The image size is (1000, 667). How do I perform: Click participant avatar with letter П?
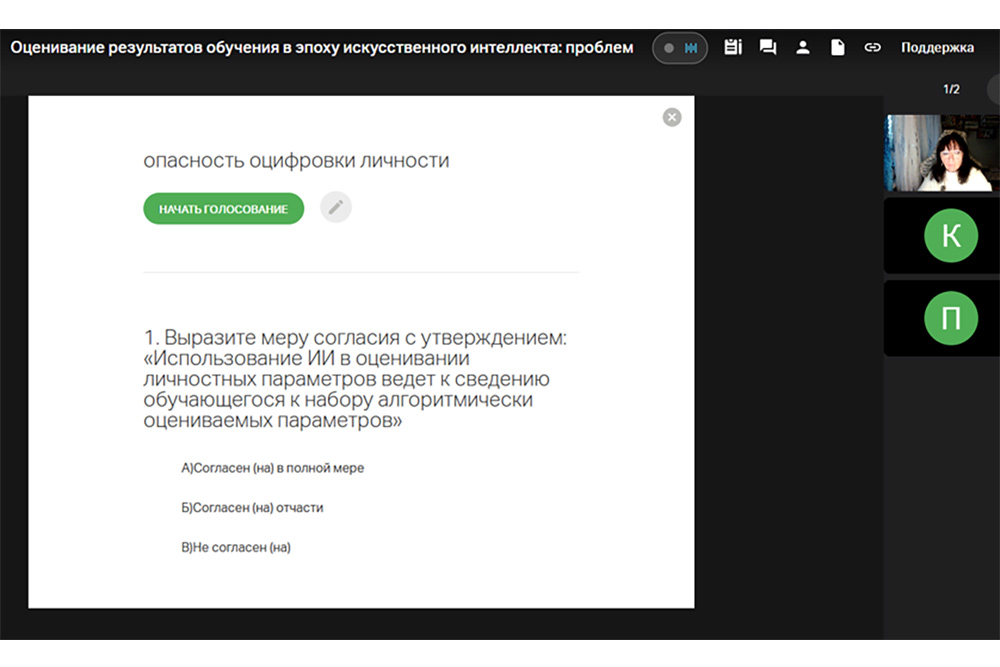tap(950, 318)
